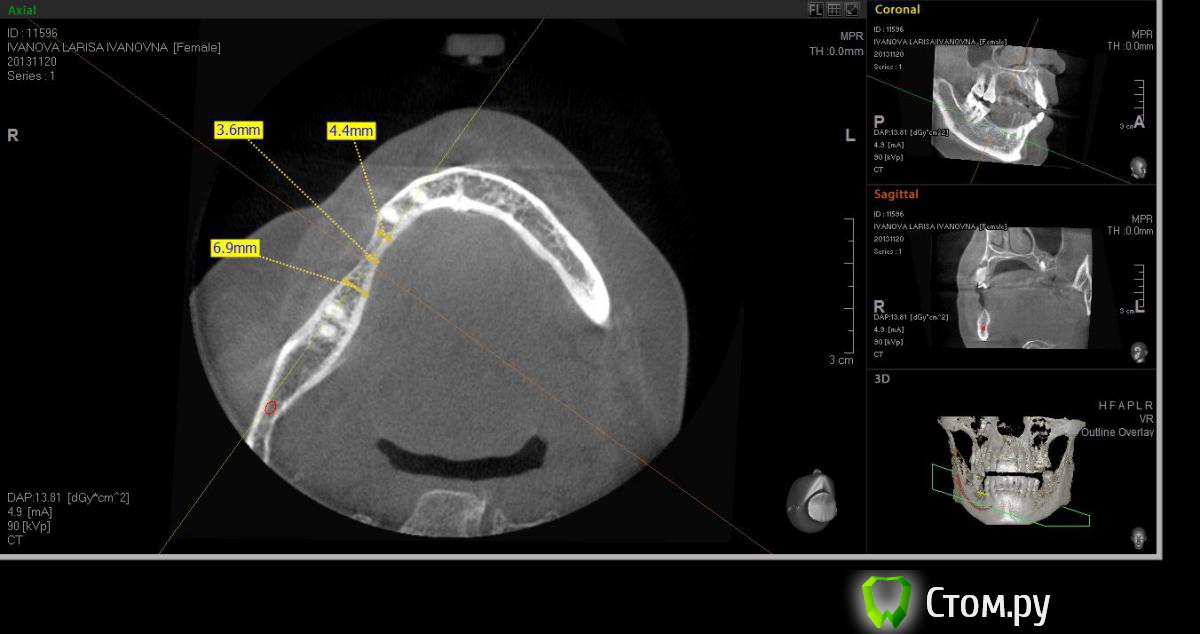1200x634 pixels.
Task: Select the 6.9mm measurement label
Action: click(235, 247)
